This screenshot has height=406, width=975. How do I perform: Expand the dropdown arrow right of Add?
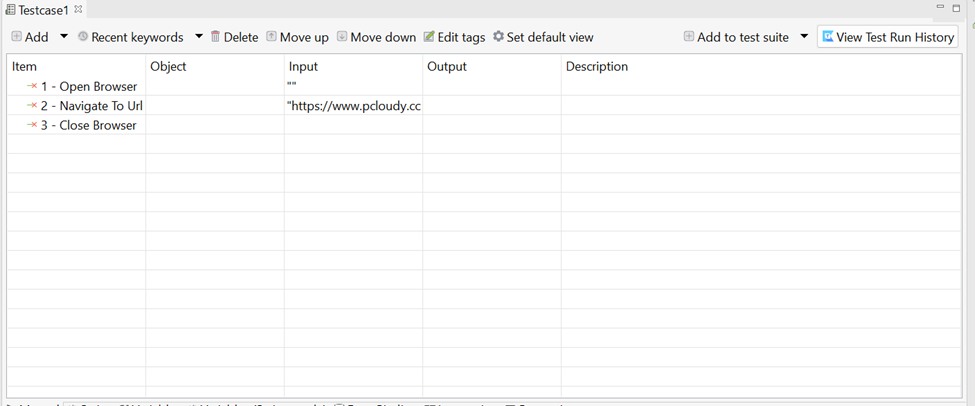[64, 37]
